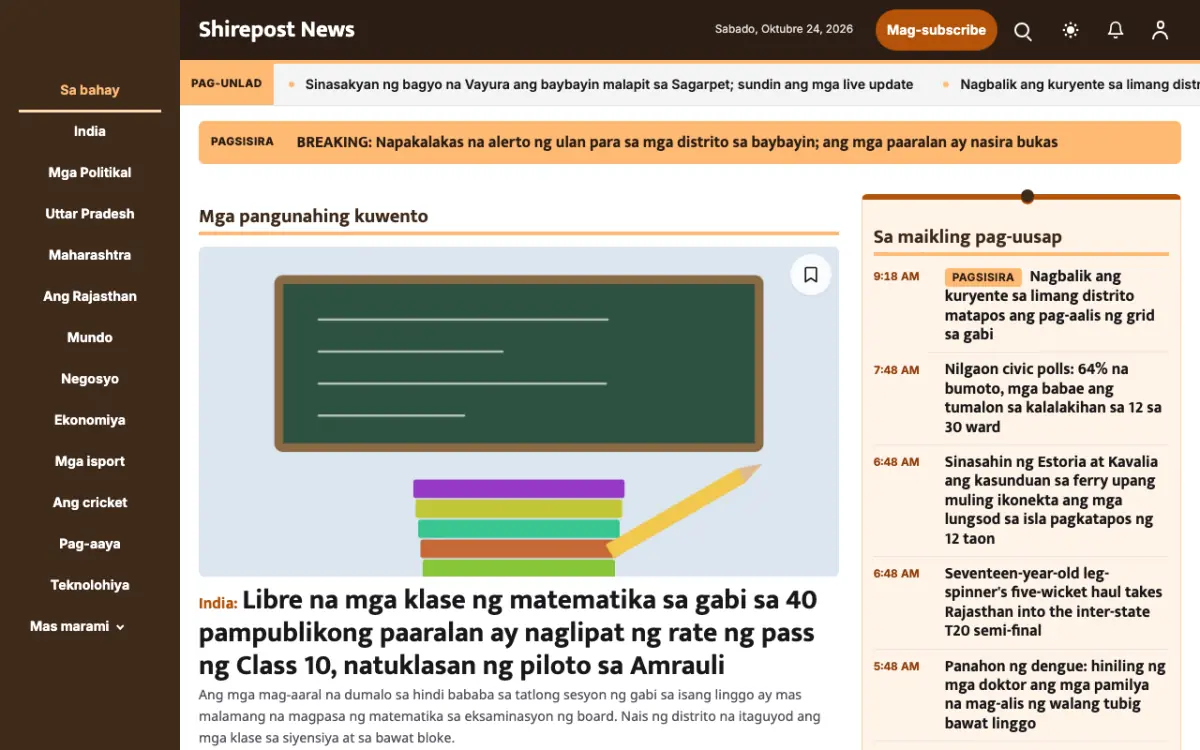The height and width of the screenshot is (750, 1200).
Task: Click 7:48 AM timestamp
Action: 896,370
